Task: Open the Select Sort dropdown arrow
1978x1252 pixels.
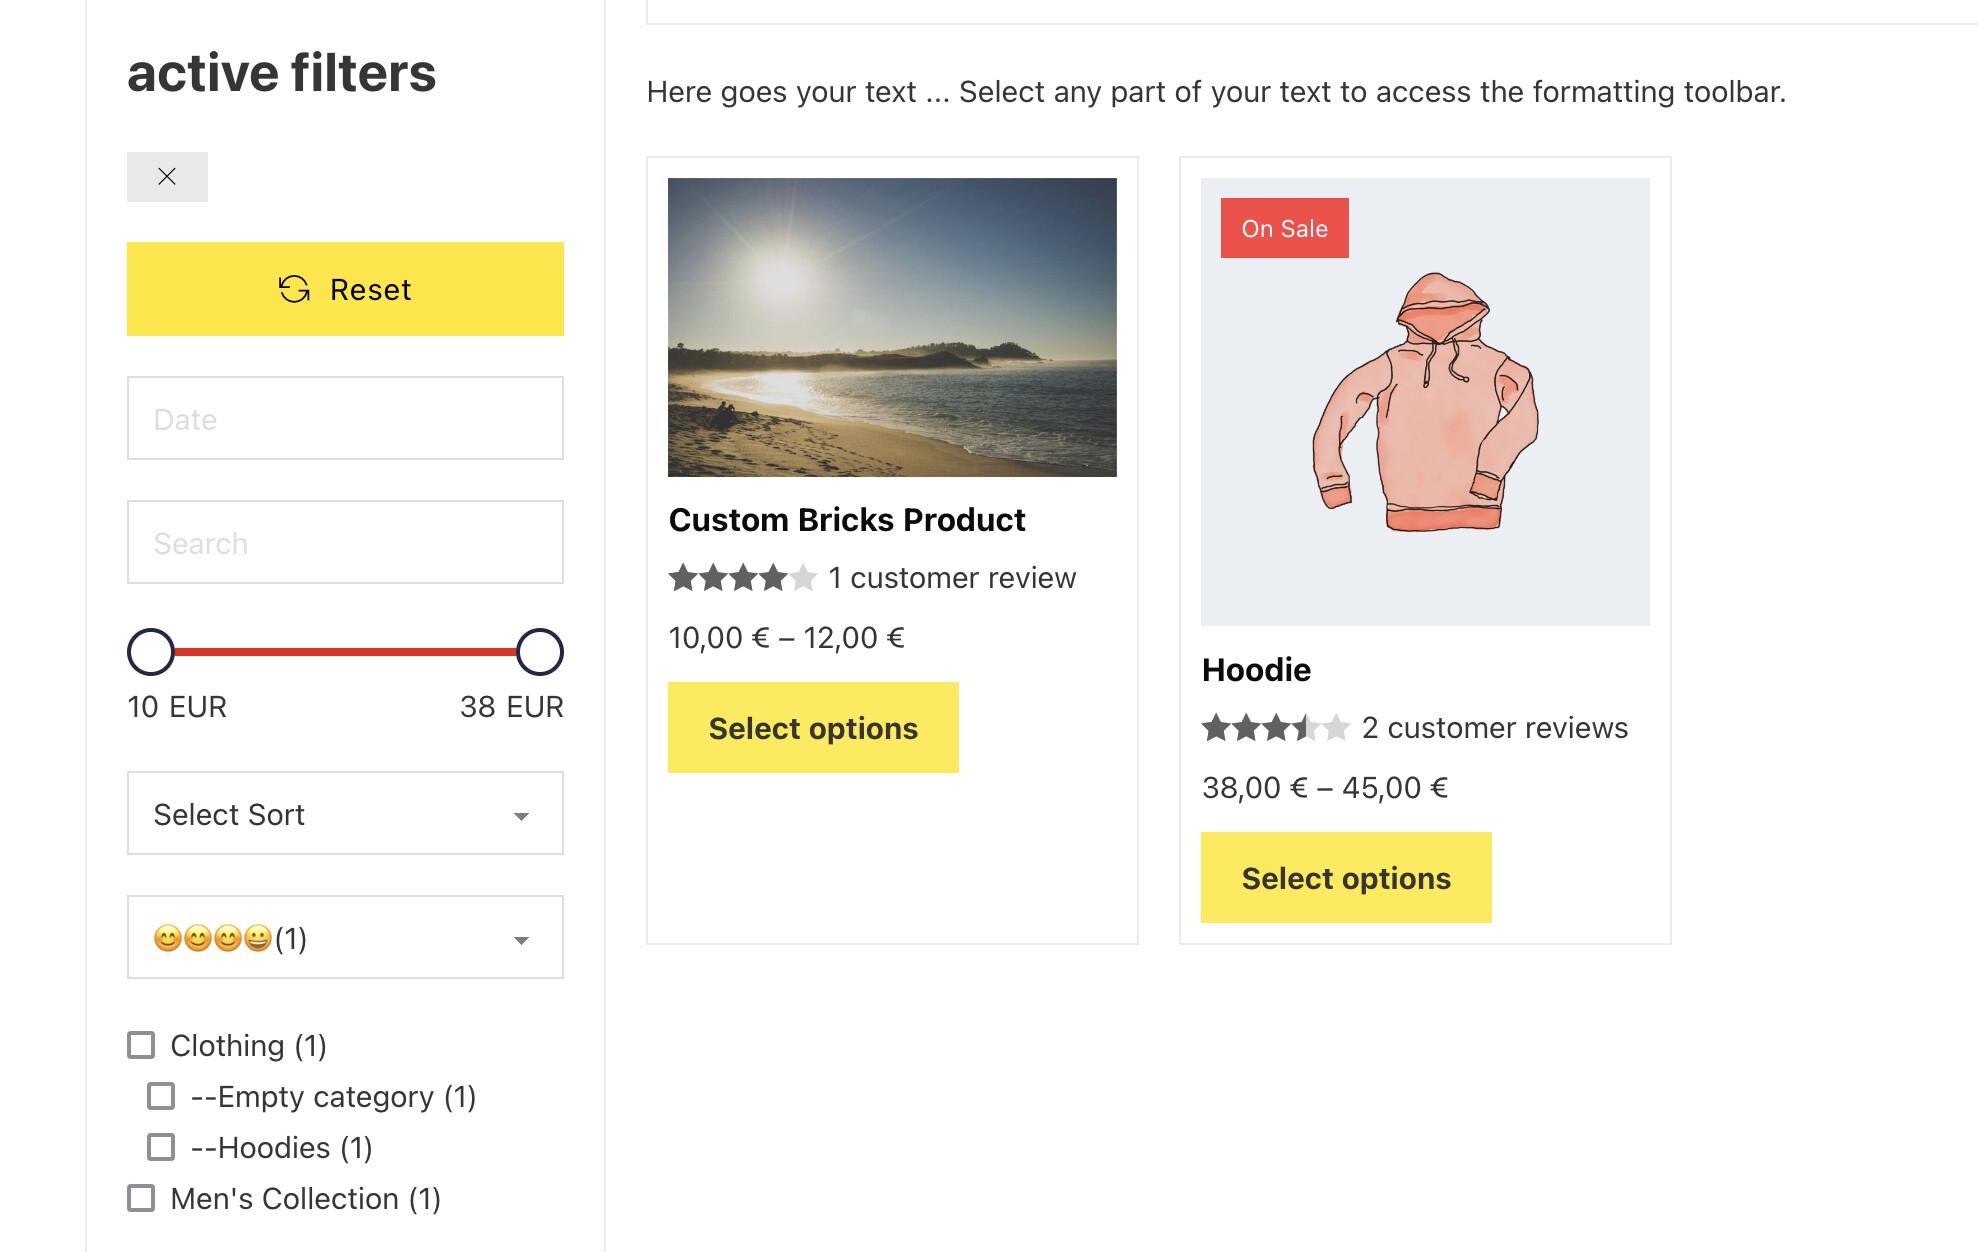Action: (521, 816)
